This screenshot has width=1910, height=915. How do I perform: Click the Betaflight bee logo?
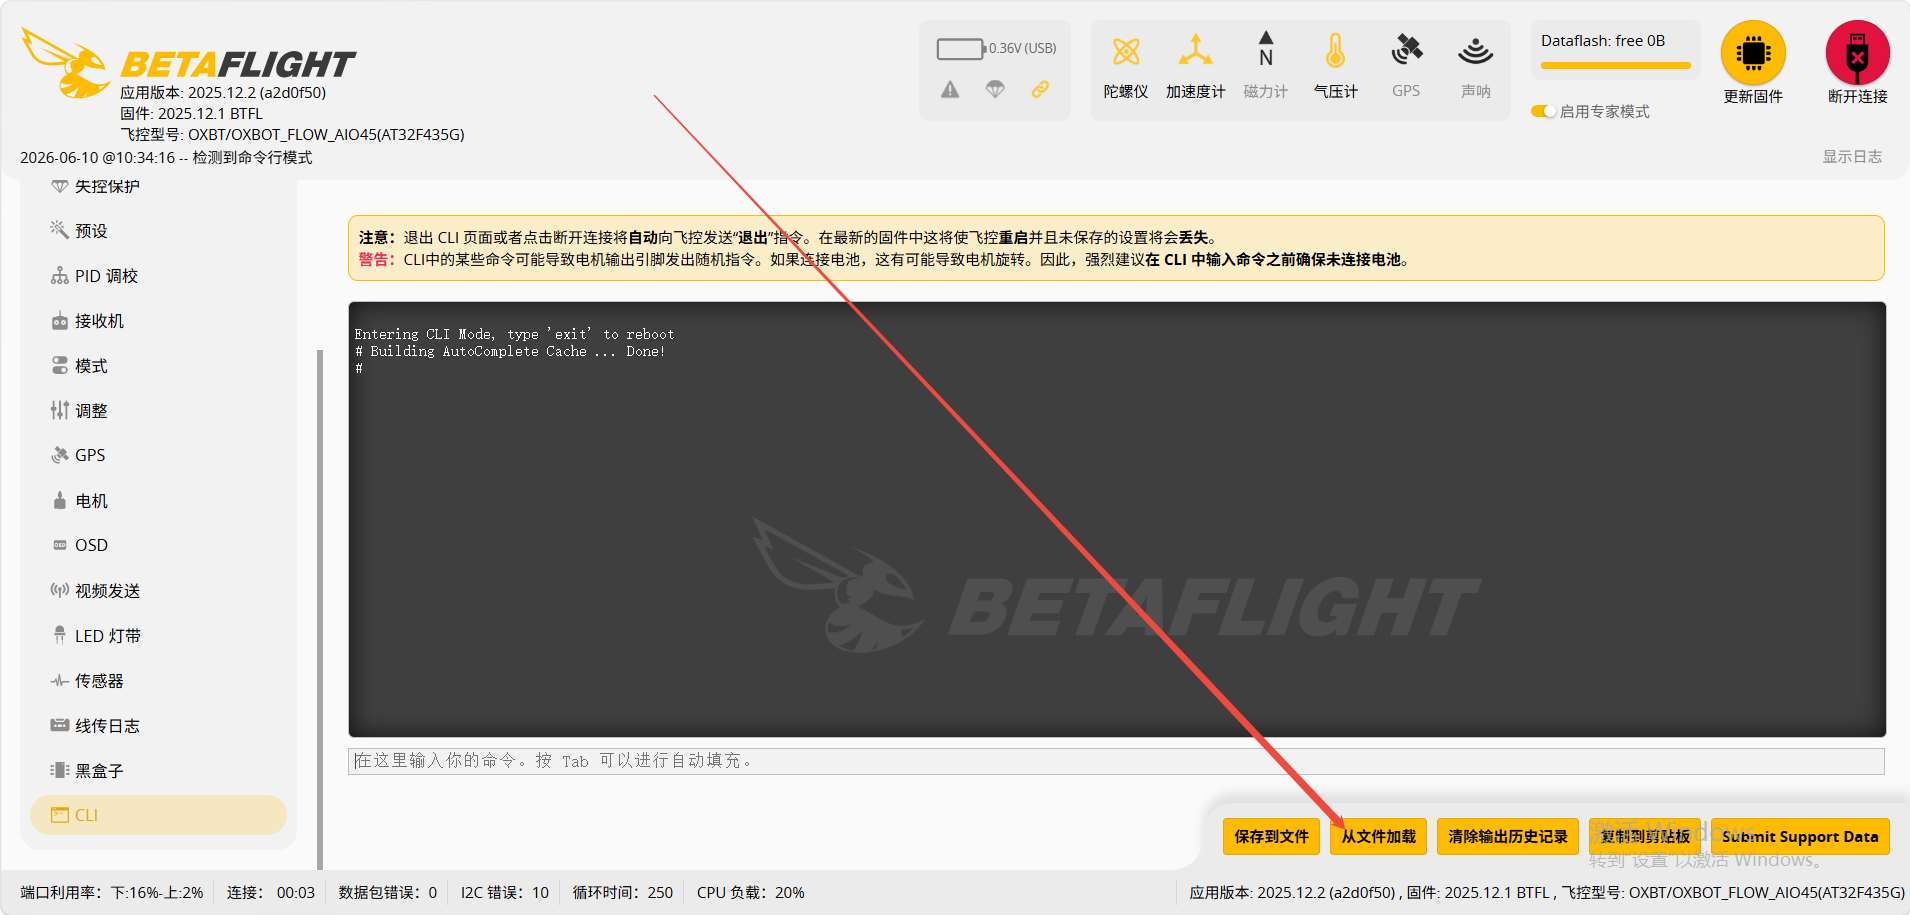66,63
